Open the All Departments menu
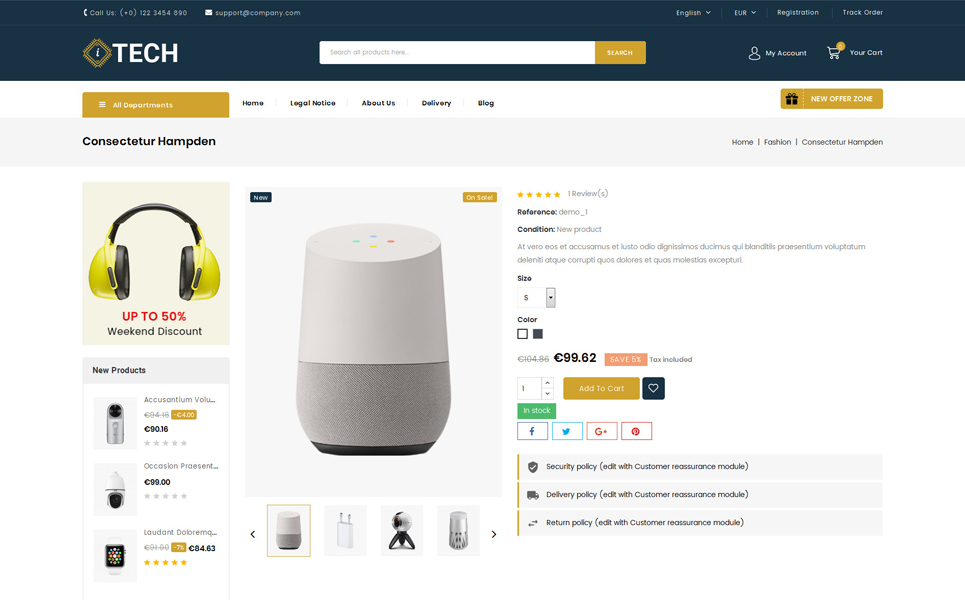The height and width of the screenshot is (600, 965). pyautogui.click(x=156, y=105)
